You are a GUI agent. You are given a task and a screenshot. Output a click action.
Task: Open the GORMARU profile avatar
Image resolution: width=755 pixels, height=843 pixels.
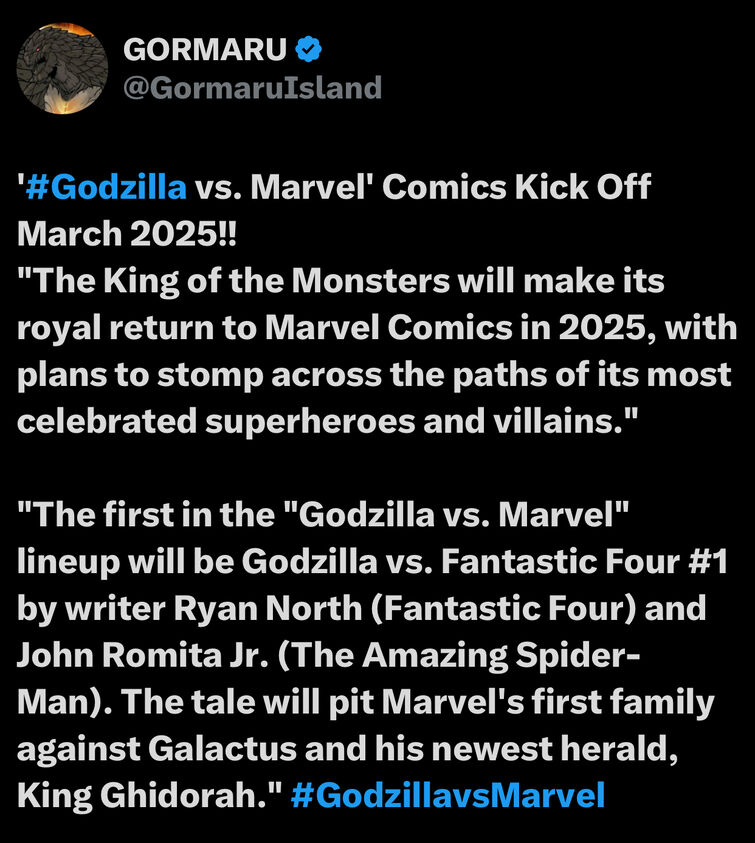(62, 68)
